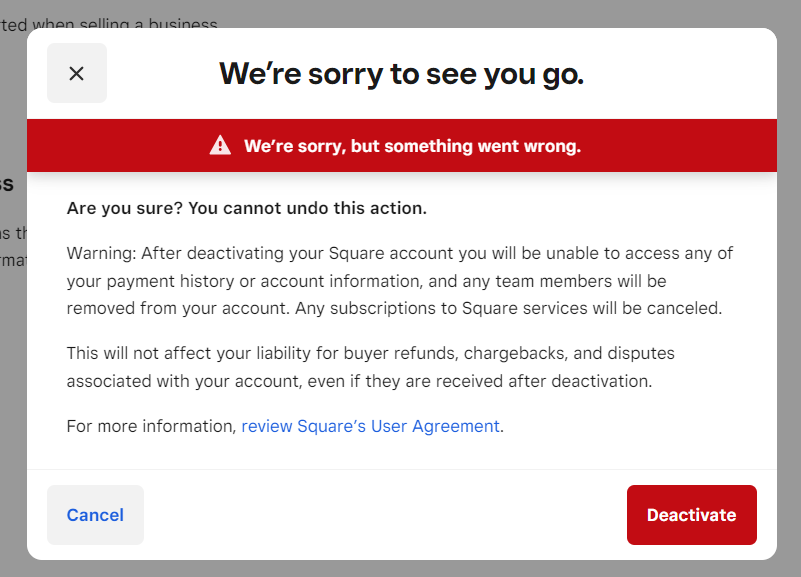Image resolution: width=801 pixels, height=577 pixels.
Task: Click empty footer space between Cancel and Deactivate
Action: tap(385, 515)
